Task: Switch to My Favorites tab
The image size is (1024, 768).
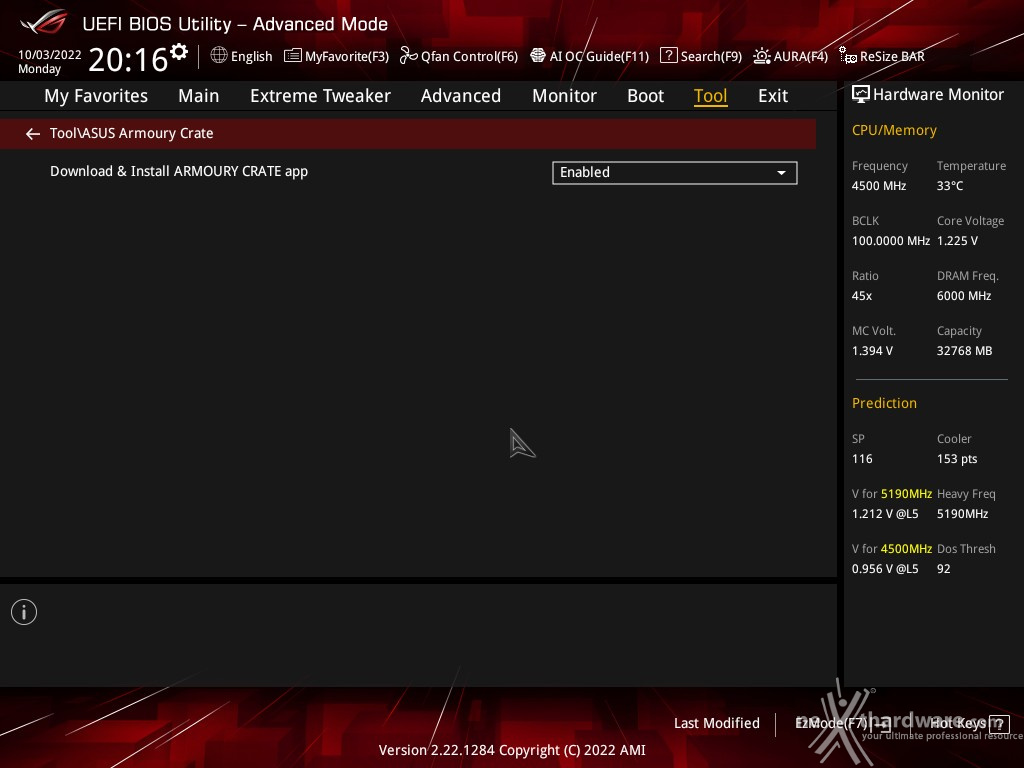Action: (x=96, y=96)
